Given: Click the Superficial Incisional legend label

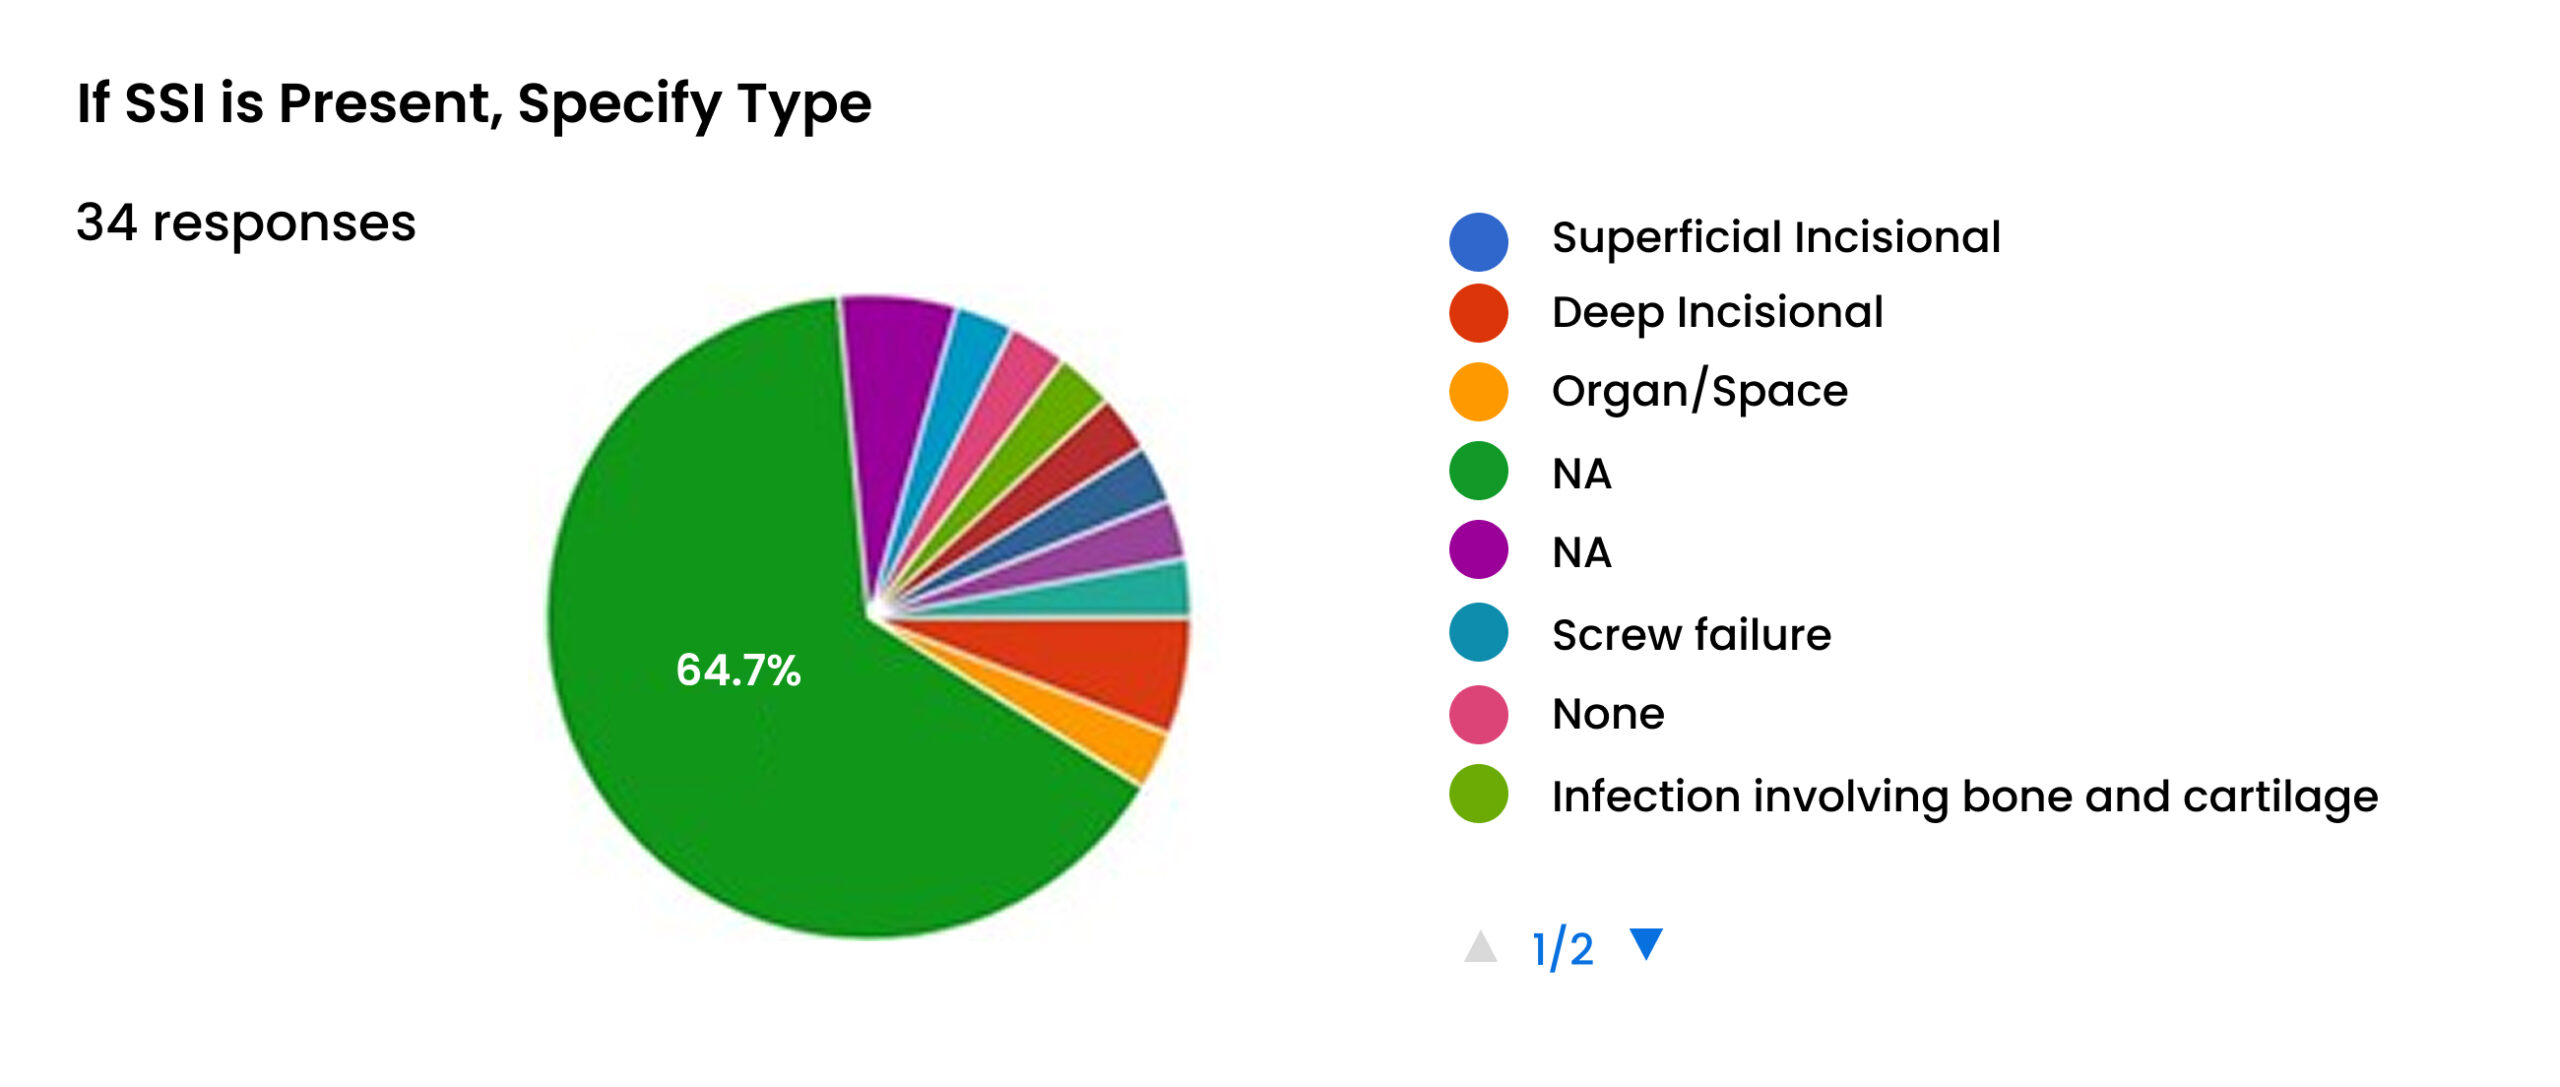Looking at the screenshot, I should [1775, 238].
